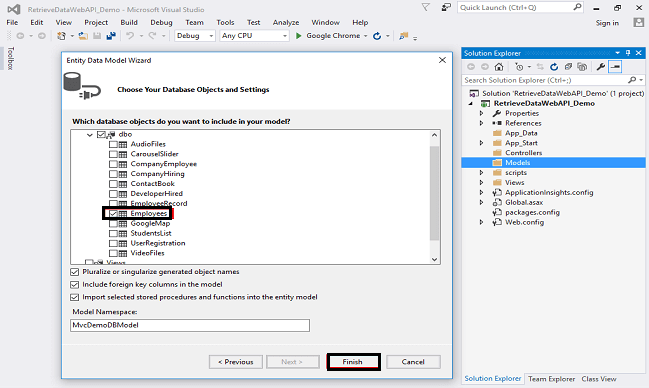
Task: Click Solution Explorer Show All Files icon
Action: 582,67
